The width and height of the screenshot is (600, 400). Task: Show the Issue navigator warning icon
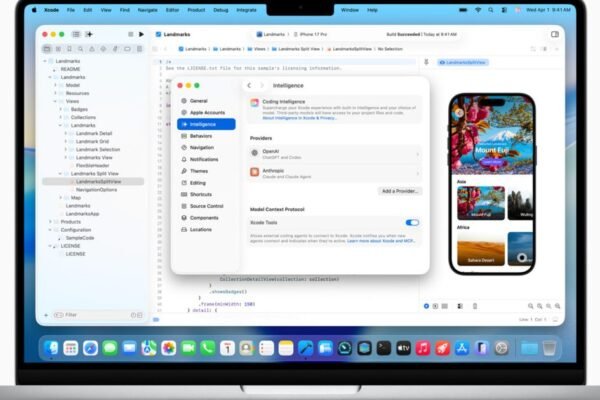92,49
